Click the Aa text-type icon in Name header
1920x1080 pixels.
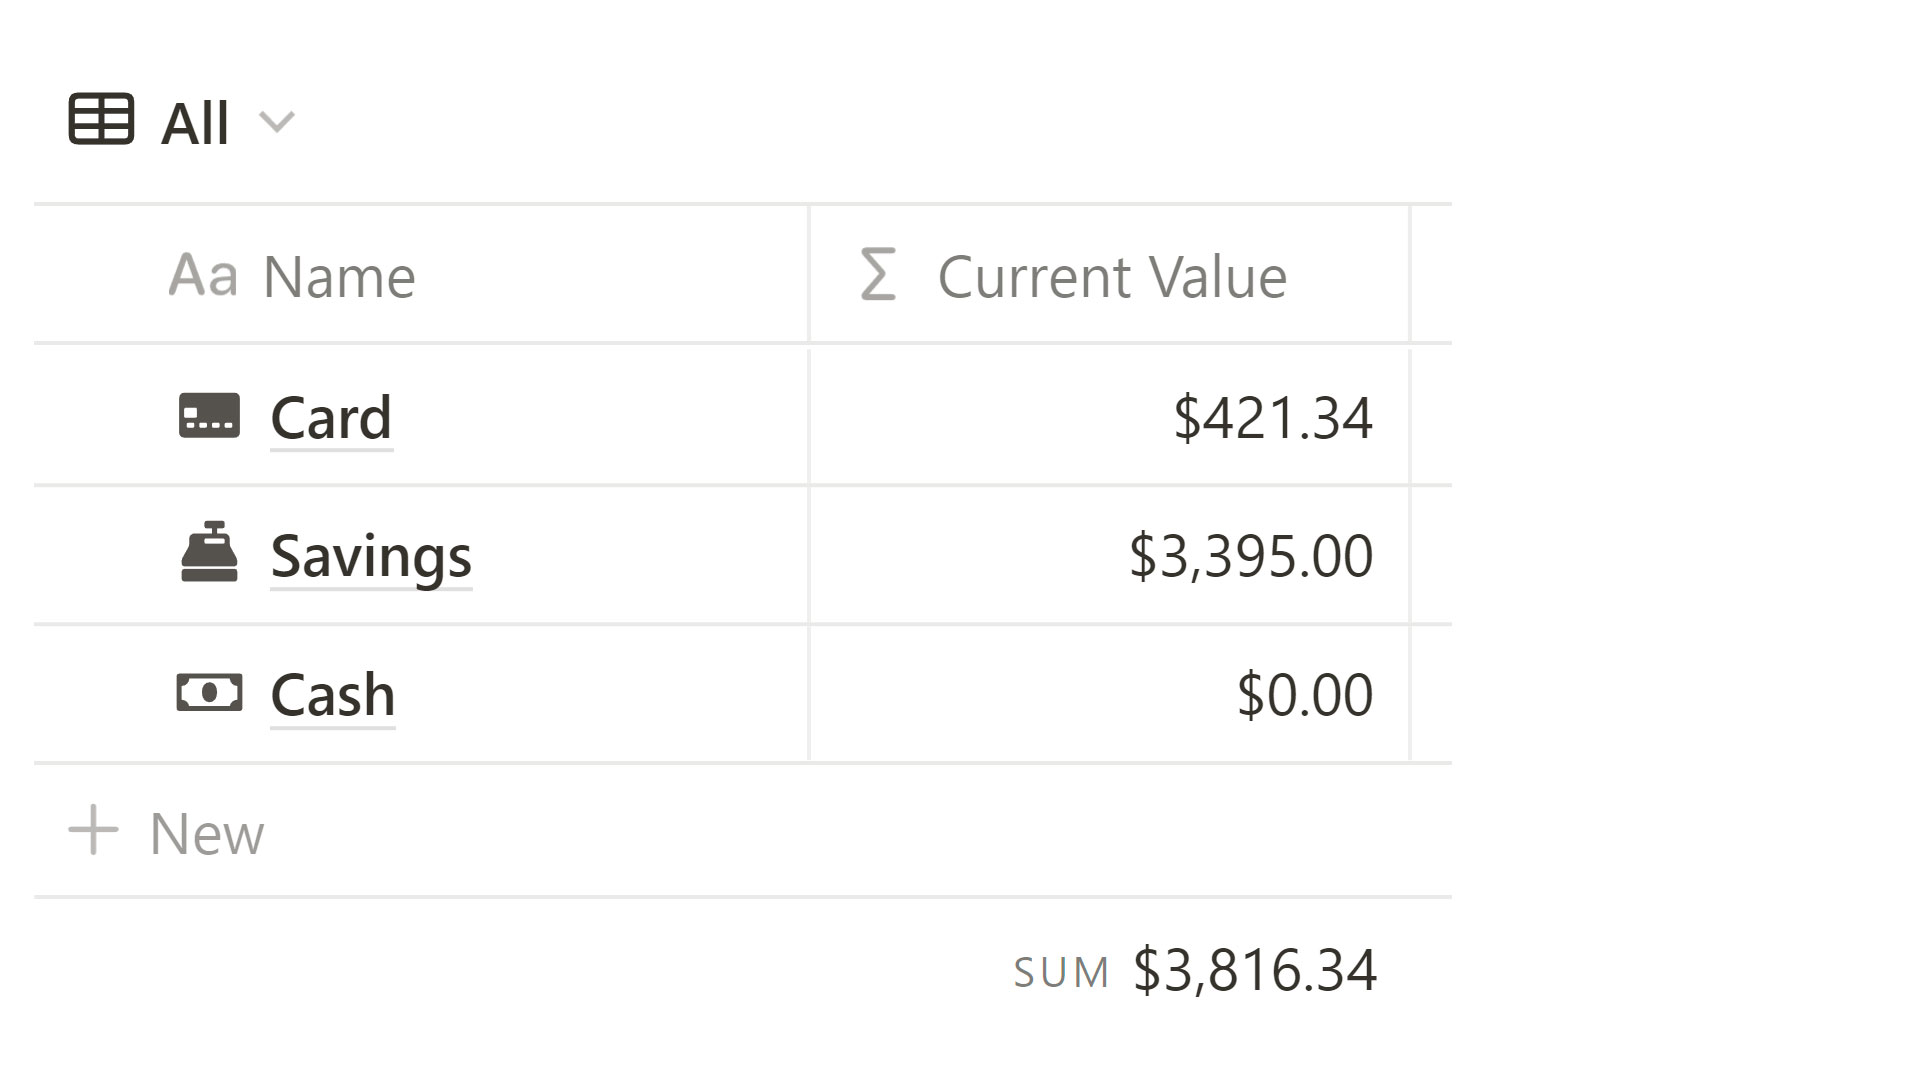(203, 275)
